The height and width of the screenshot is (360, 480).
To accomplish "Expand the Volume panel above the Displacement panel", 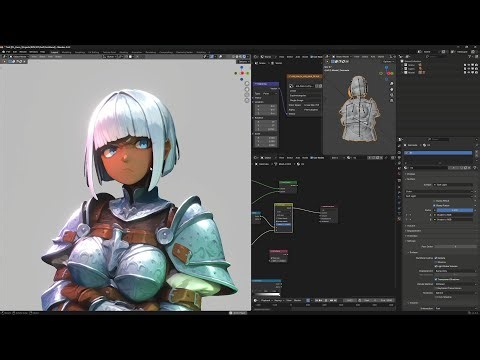I will pyautogui.click(x=411, y=226).
